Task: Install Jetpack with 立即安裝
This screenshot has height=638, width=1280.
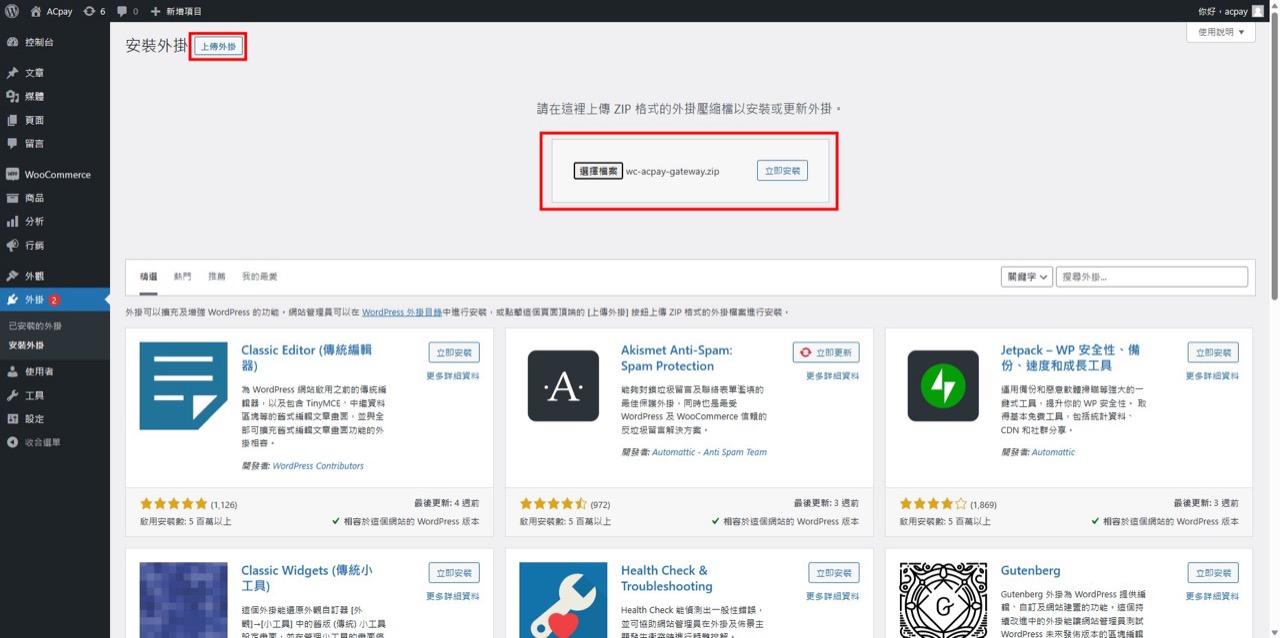Action: [1213, 353]
